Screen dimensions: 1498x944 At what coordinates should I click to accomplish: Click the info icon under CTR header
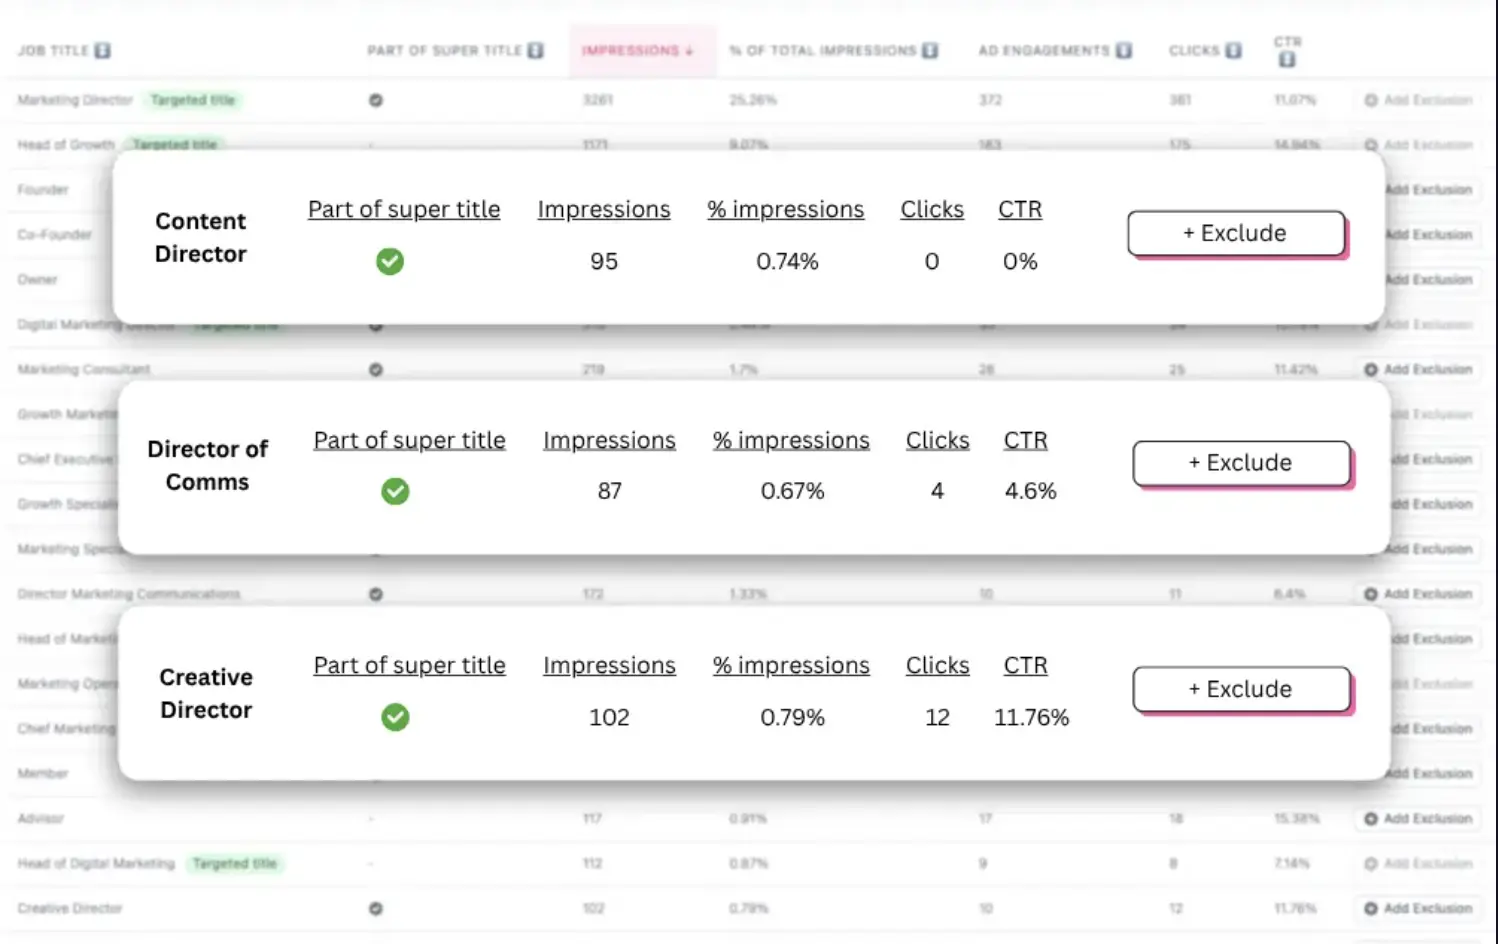pos(1287,59)
